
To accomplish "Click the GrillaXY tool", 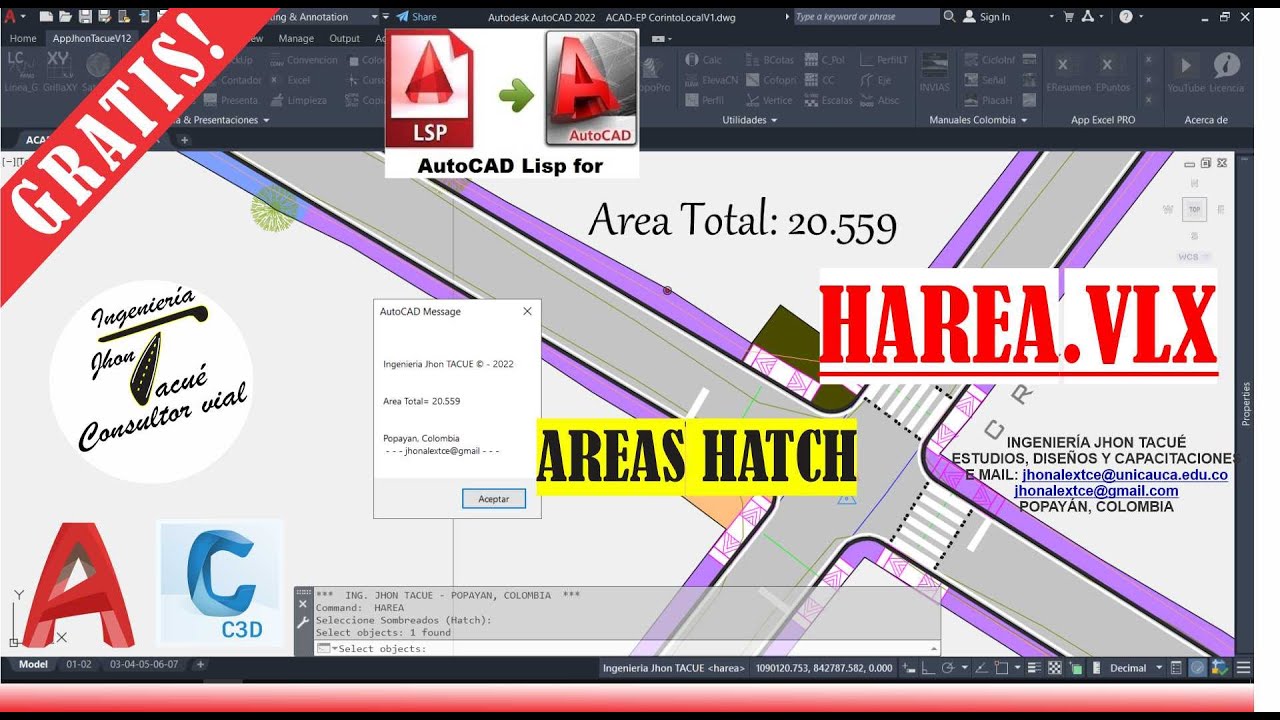I will coord(58,71).
